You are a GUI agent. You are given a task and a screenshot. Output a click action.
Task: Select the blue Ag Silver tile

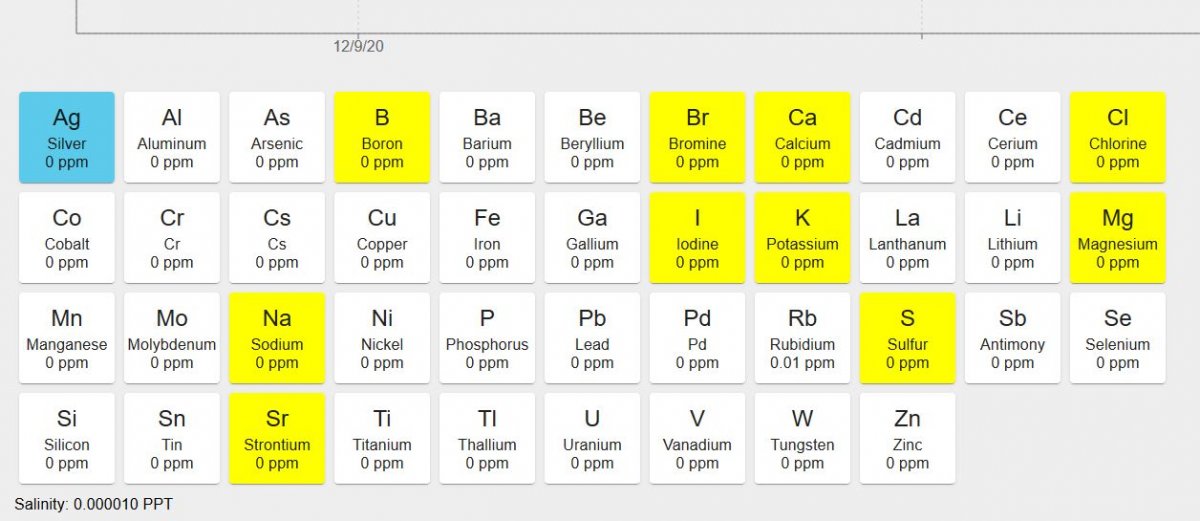(67, 137)
